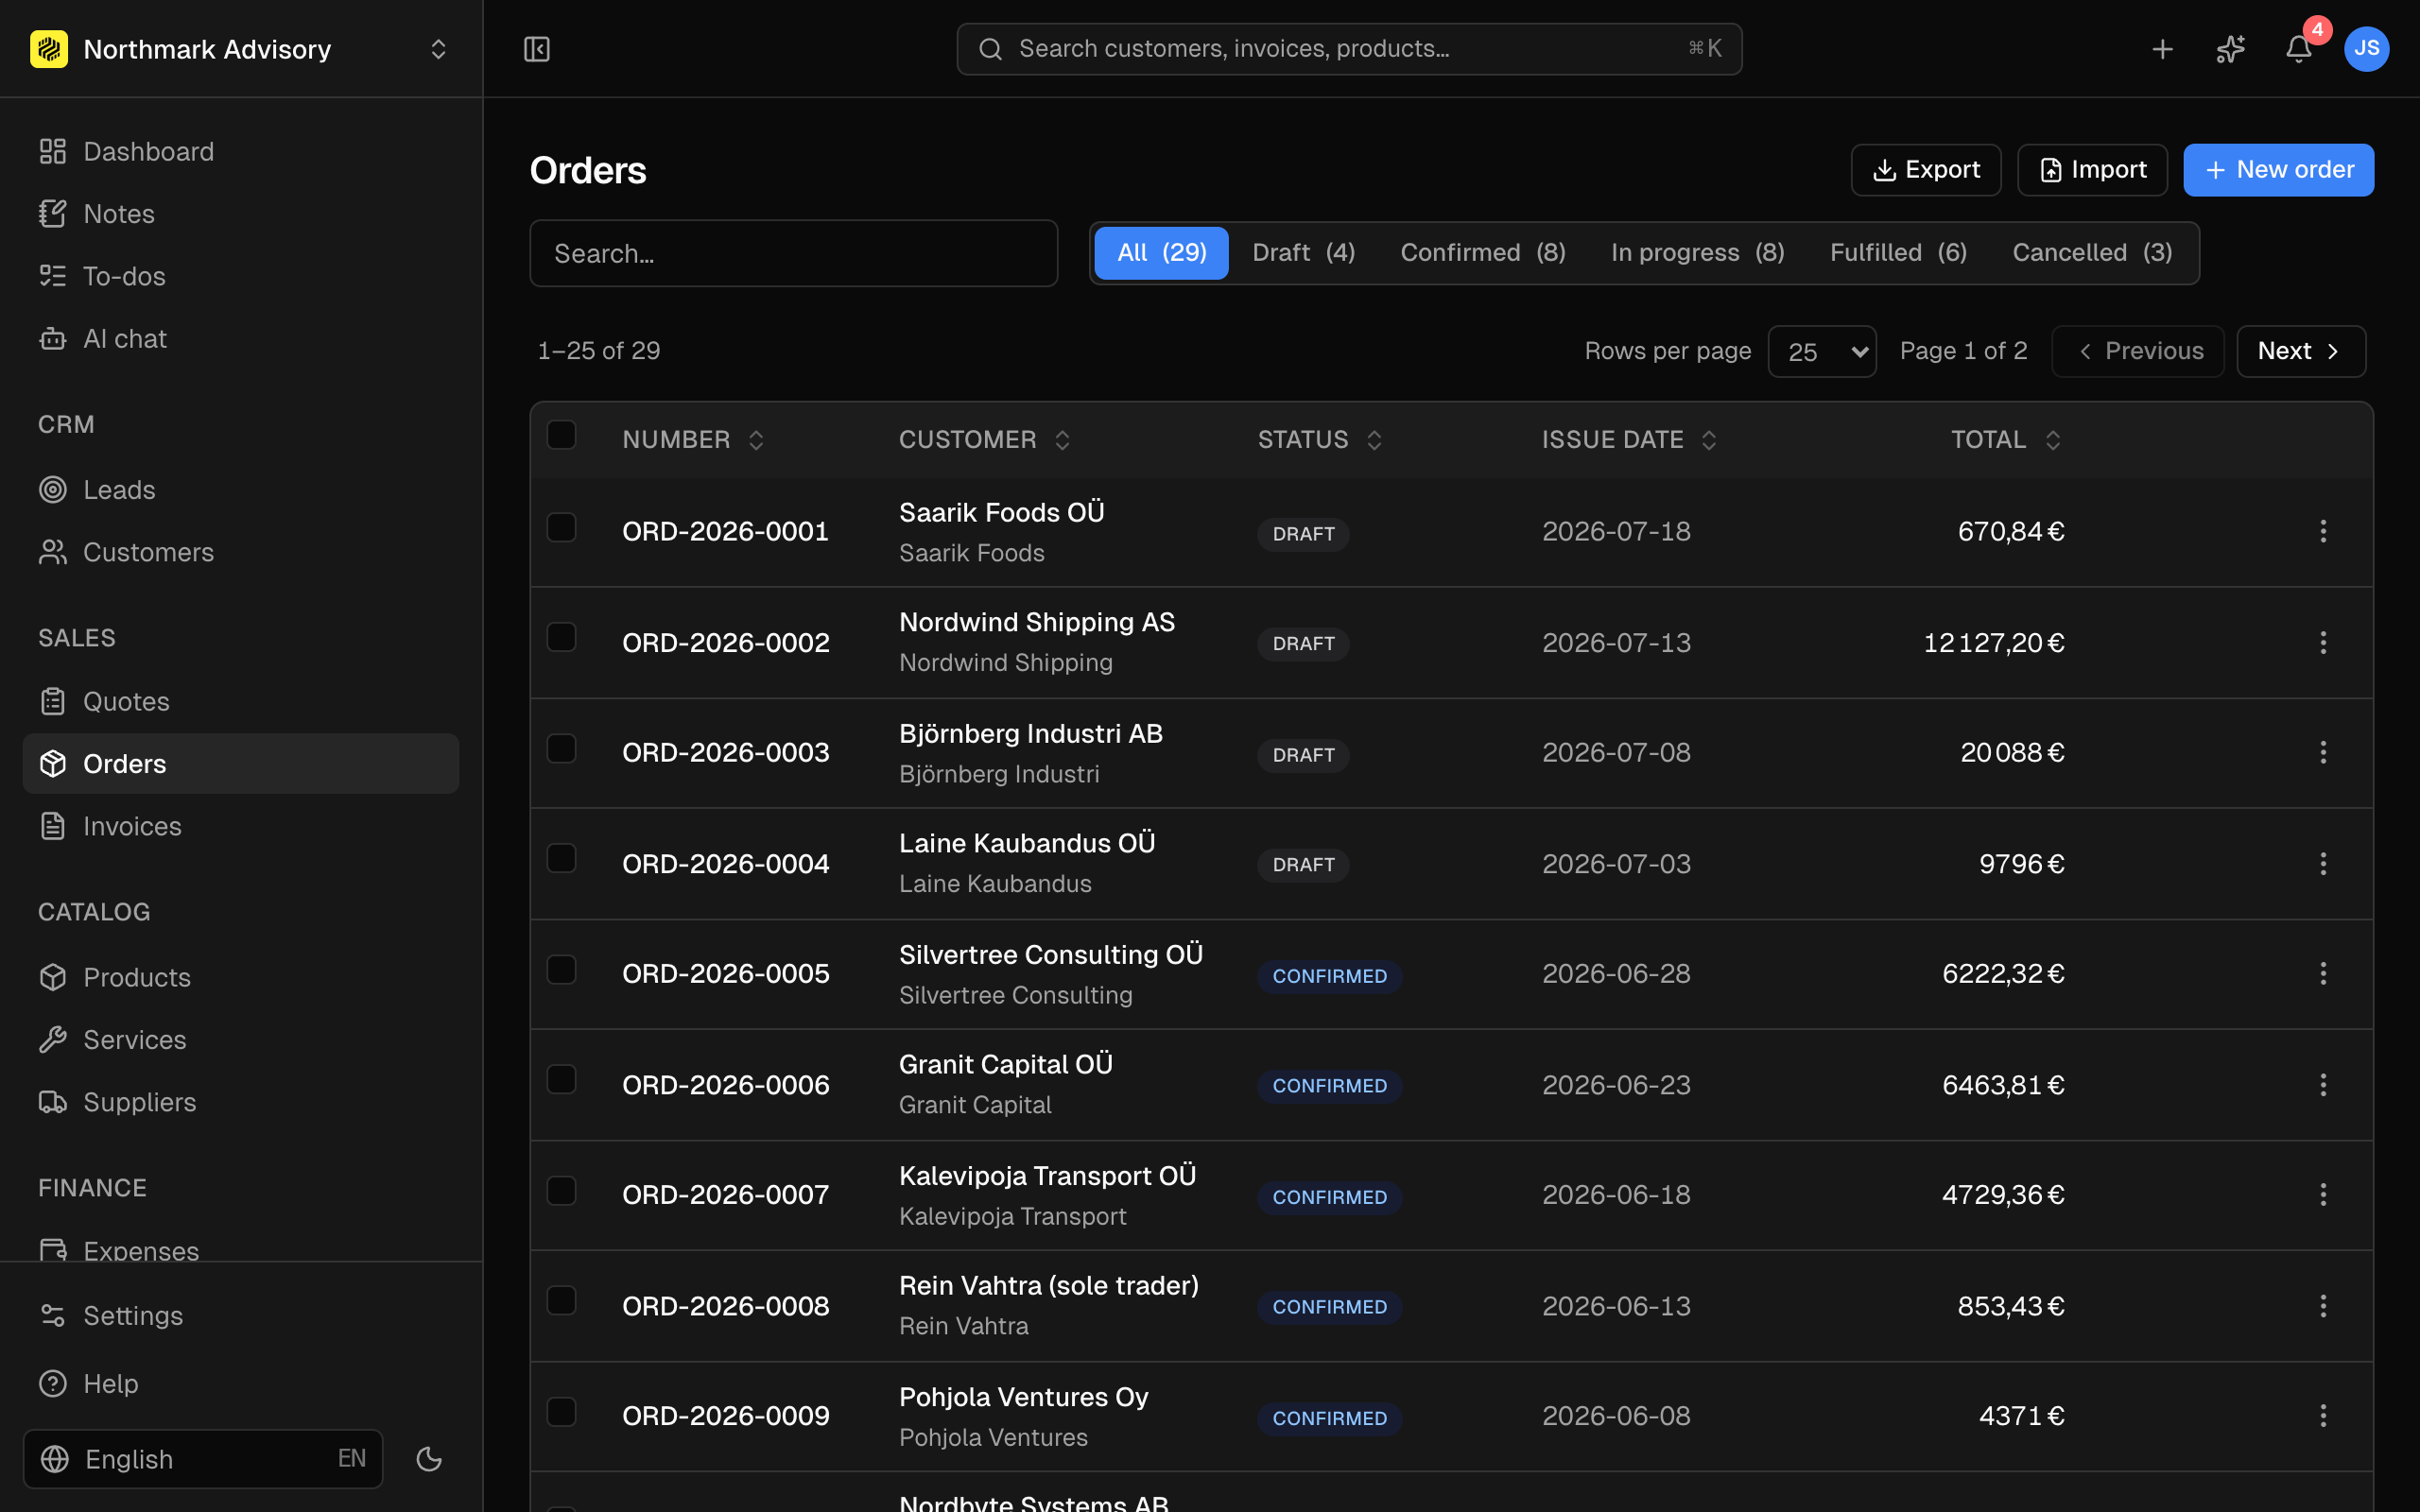Click order number ORD-2026-0007
The image size is (2420, 1512).
point(726,1194)
